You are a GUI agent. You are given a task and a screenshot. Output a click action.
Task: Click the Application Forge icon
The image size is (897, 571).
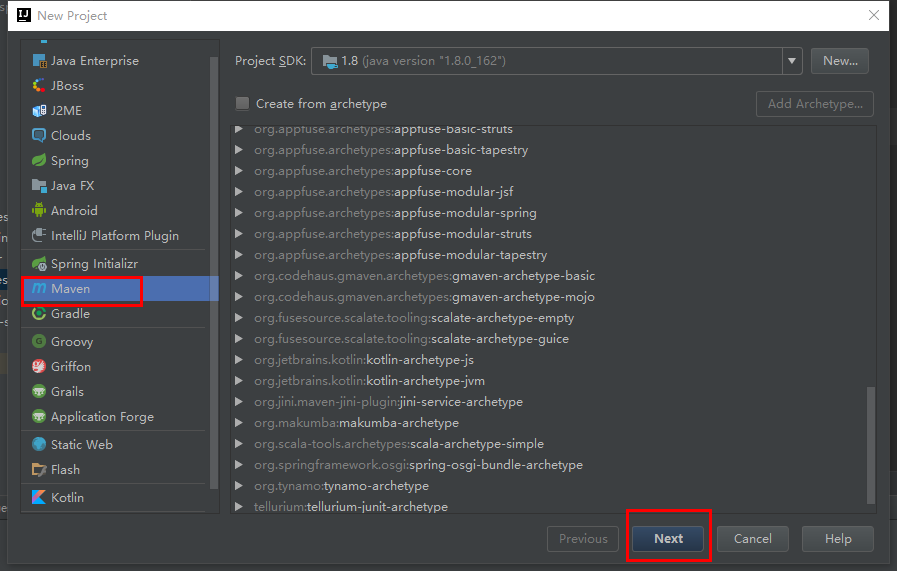pyautogui.click(x=39, y=417)
